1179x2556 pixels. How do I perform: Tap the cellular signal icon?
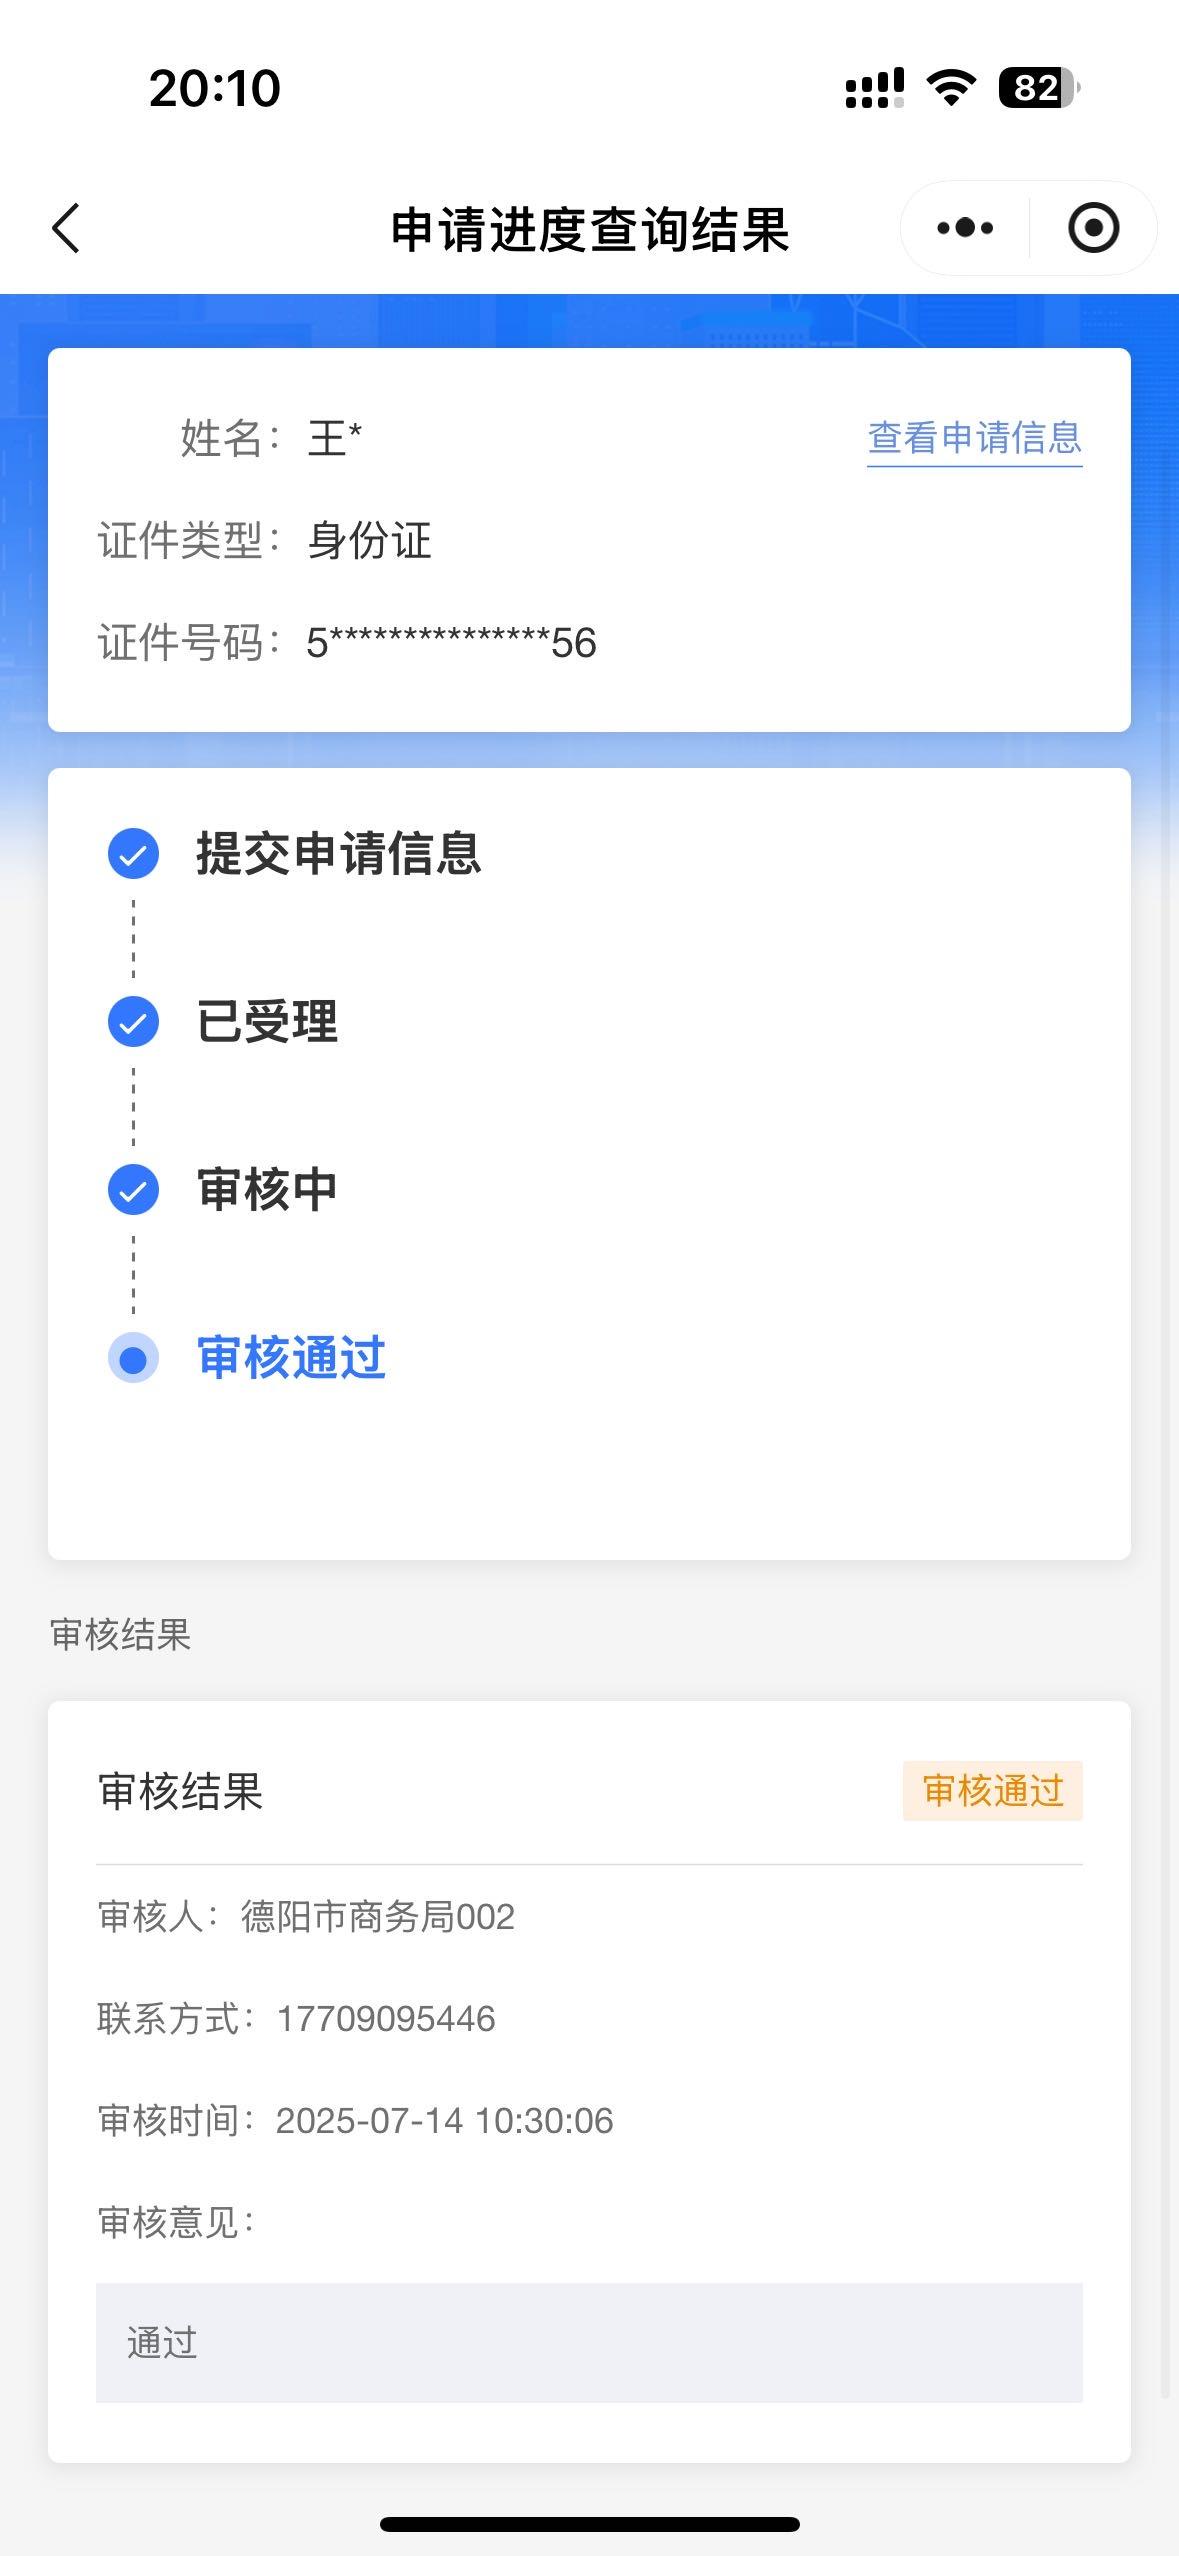(x=874, y=88)
